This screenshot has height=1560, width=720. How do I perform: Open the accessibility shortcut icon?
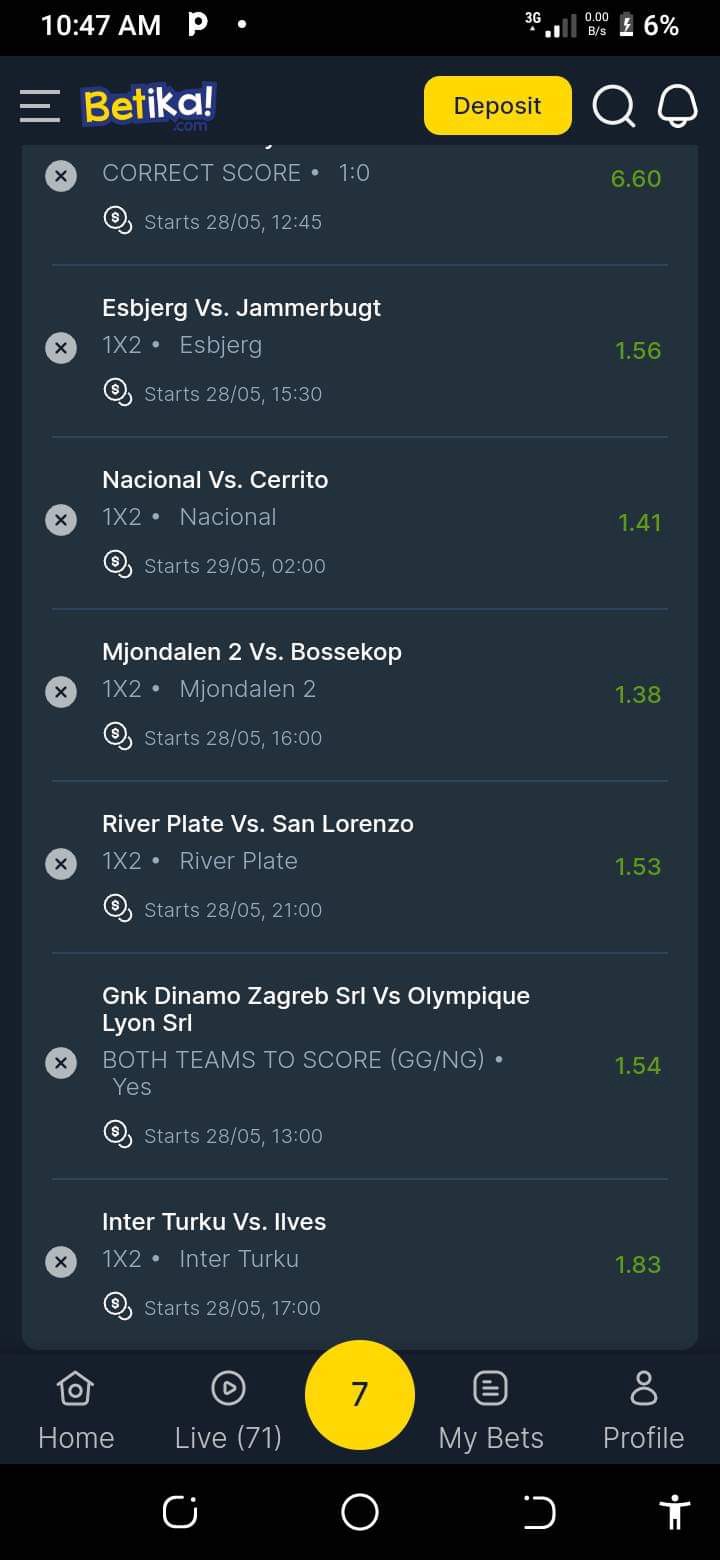[675, 1512]
